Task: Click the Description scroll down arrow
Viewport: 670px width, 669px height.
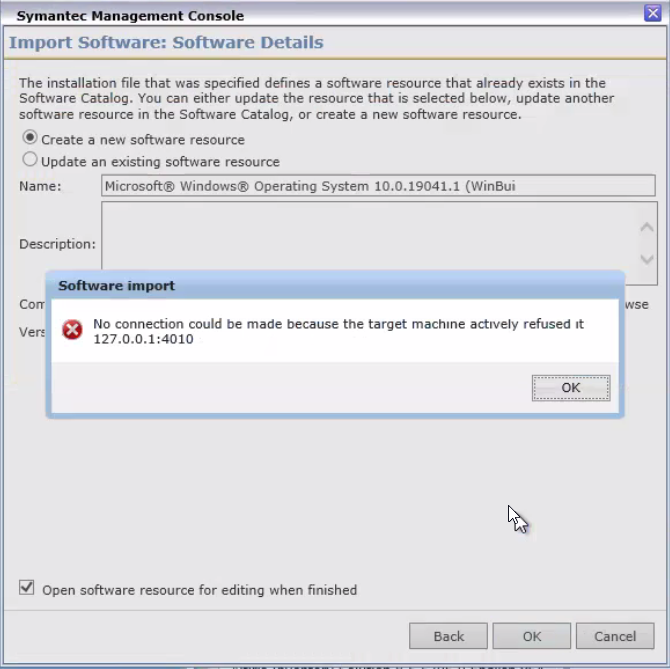Action: pyautogui.click(x=646, y=259)
